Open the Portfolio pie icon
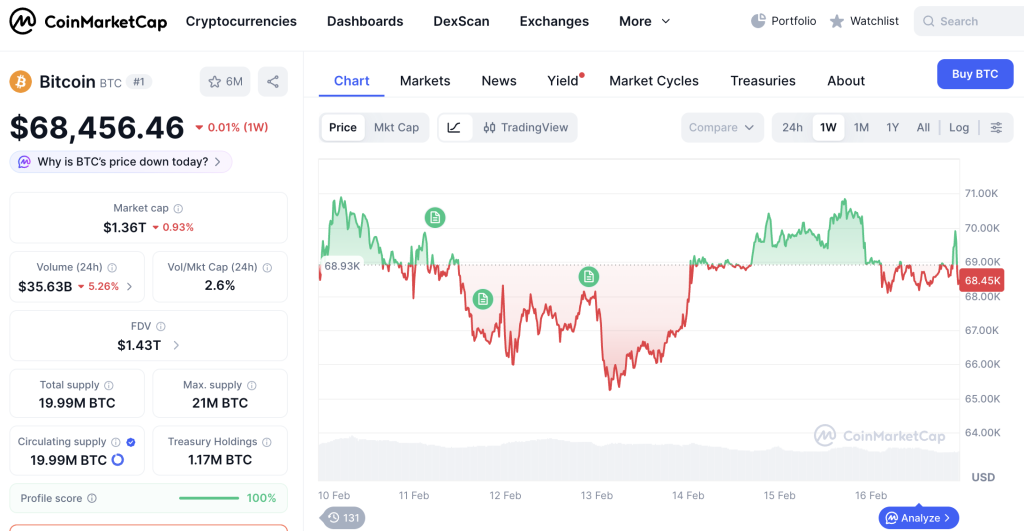Image resolution: width=1024 pixels, height=531 pixels. pyautogui.click(x=758, y=21)
